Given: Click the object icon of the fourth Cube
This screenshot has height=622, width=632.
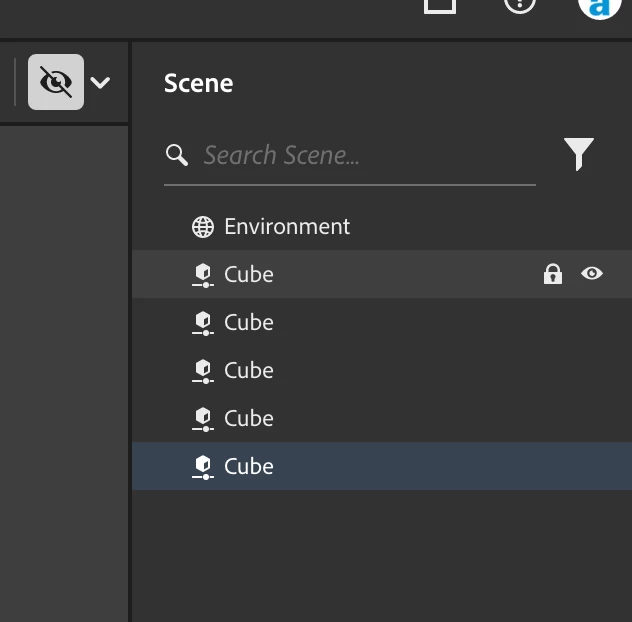Looking at the screenshot, I should pos(203,418).
